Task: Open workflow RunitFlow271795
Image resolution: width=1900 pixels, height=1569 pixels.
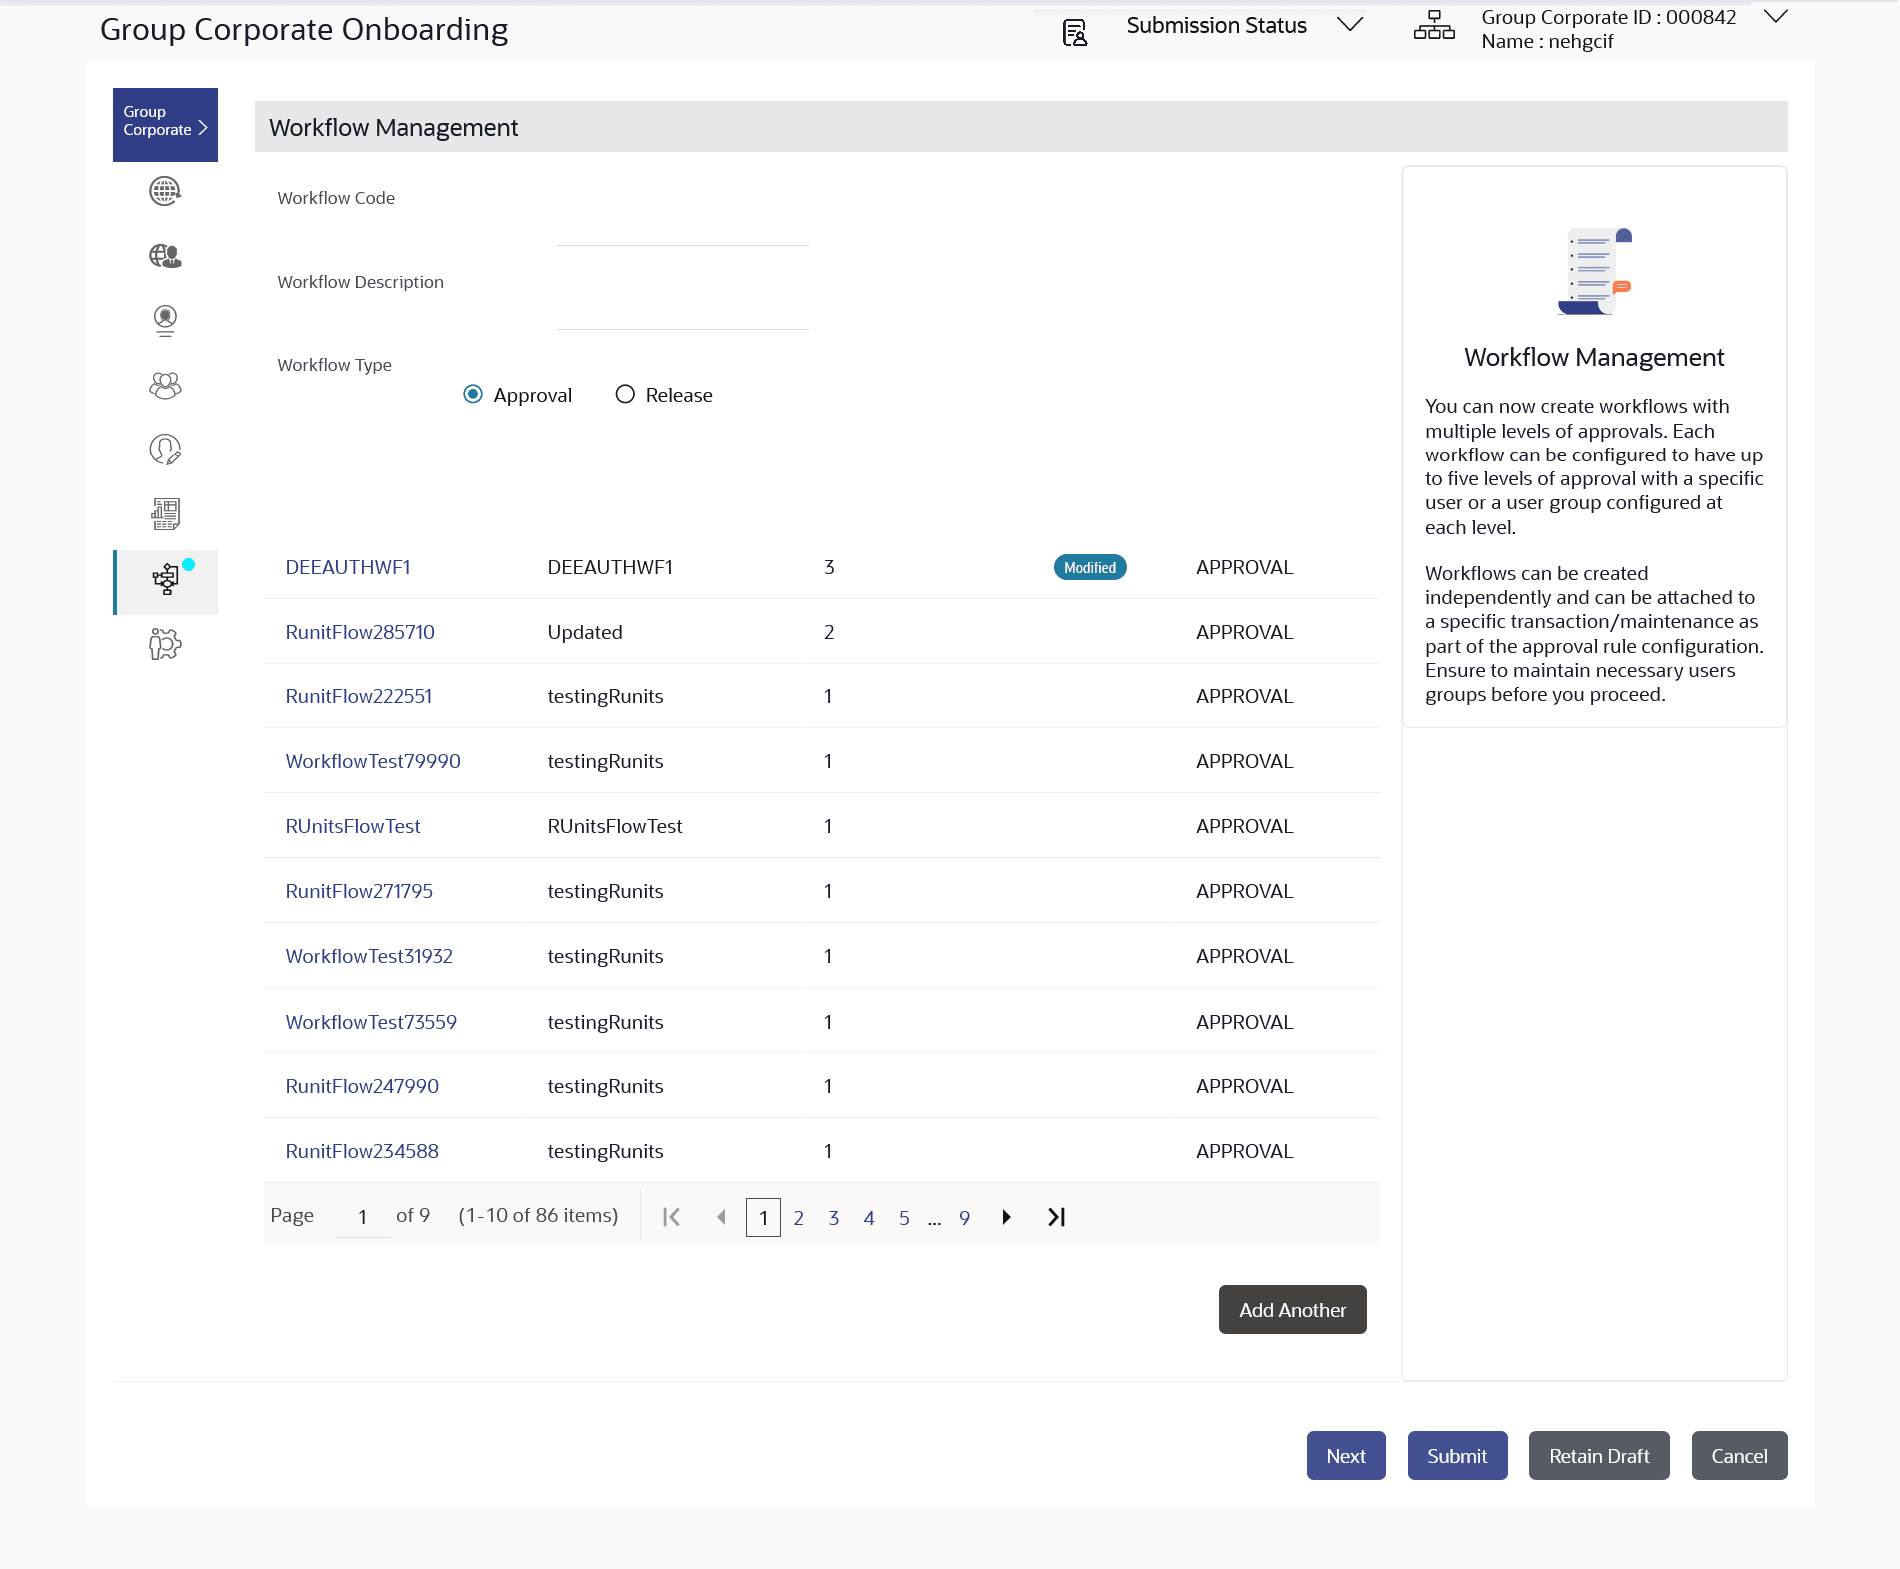Action: pos(359,891)
